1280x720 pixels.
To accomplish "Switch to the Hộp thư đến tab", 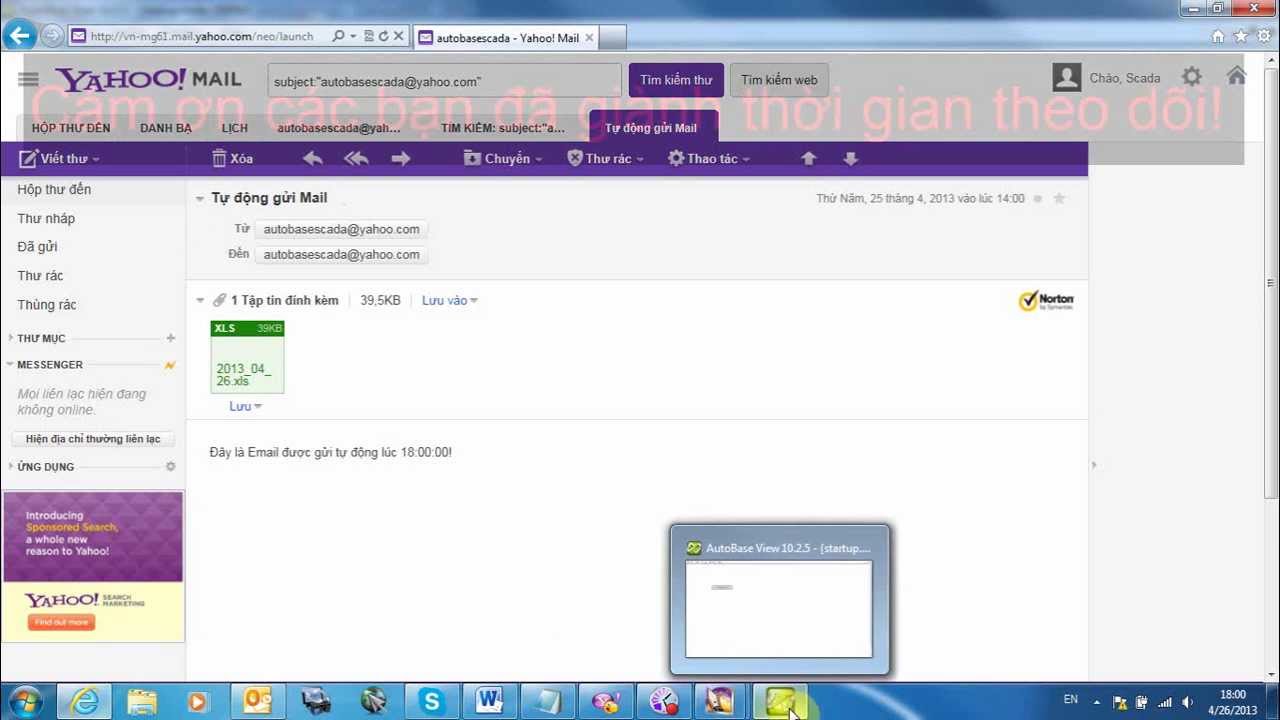I will pyautogui.click(x=71, y=128).
